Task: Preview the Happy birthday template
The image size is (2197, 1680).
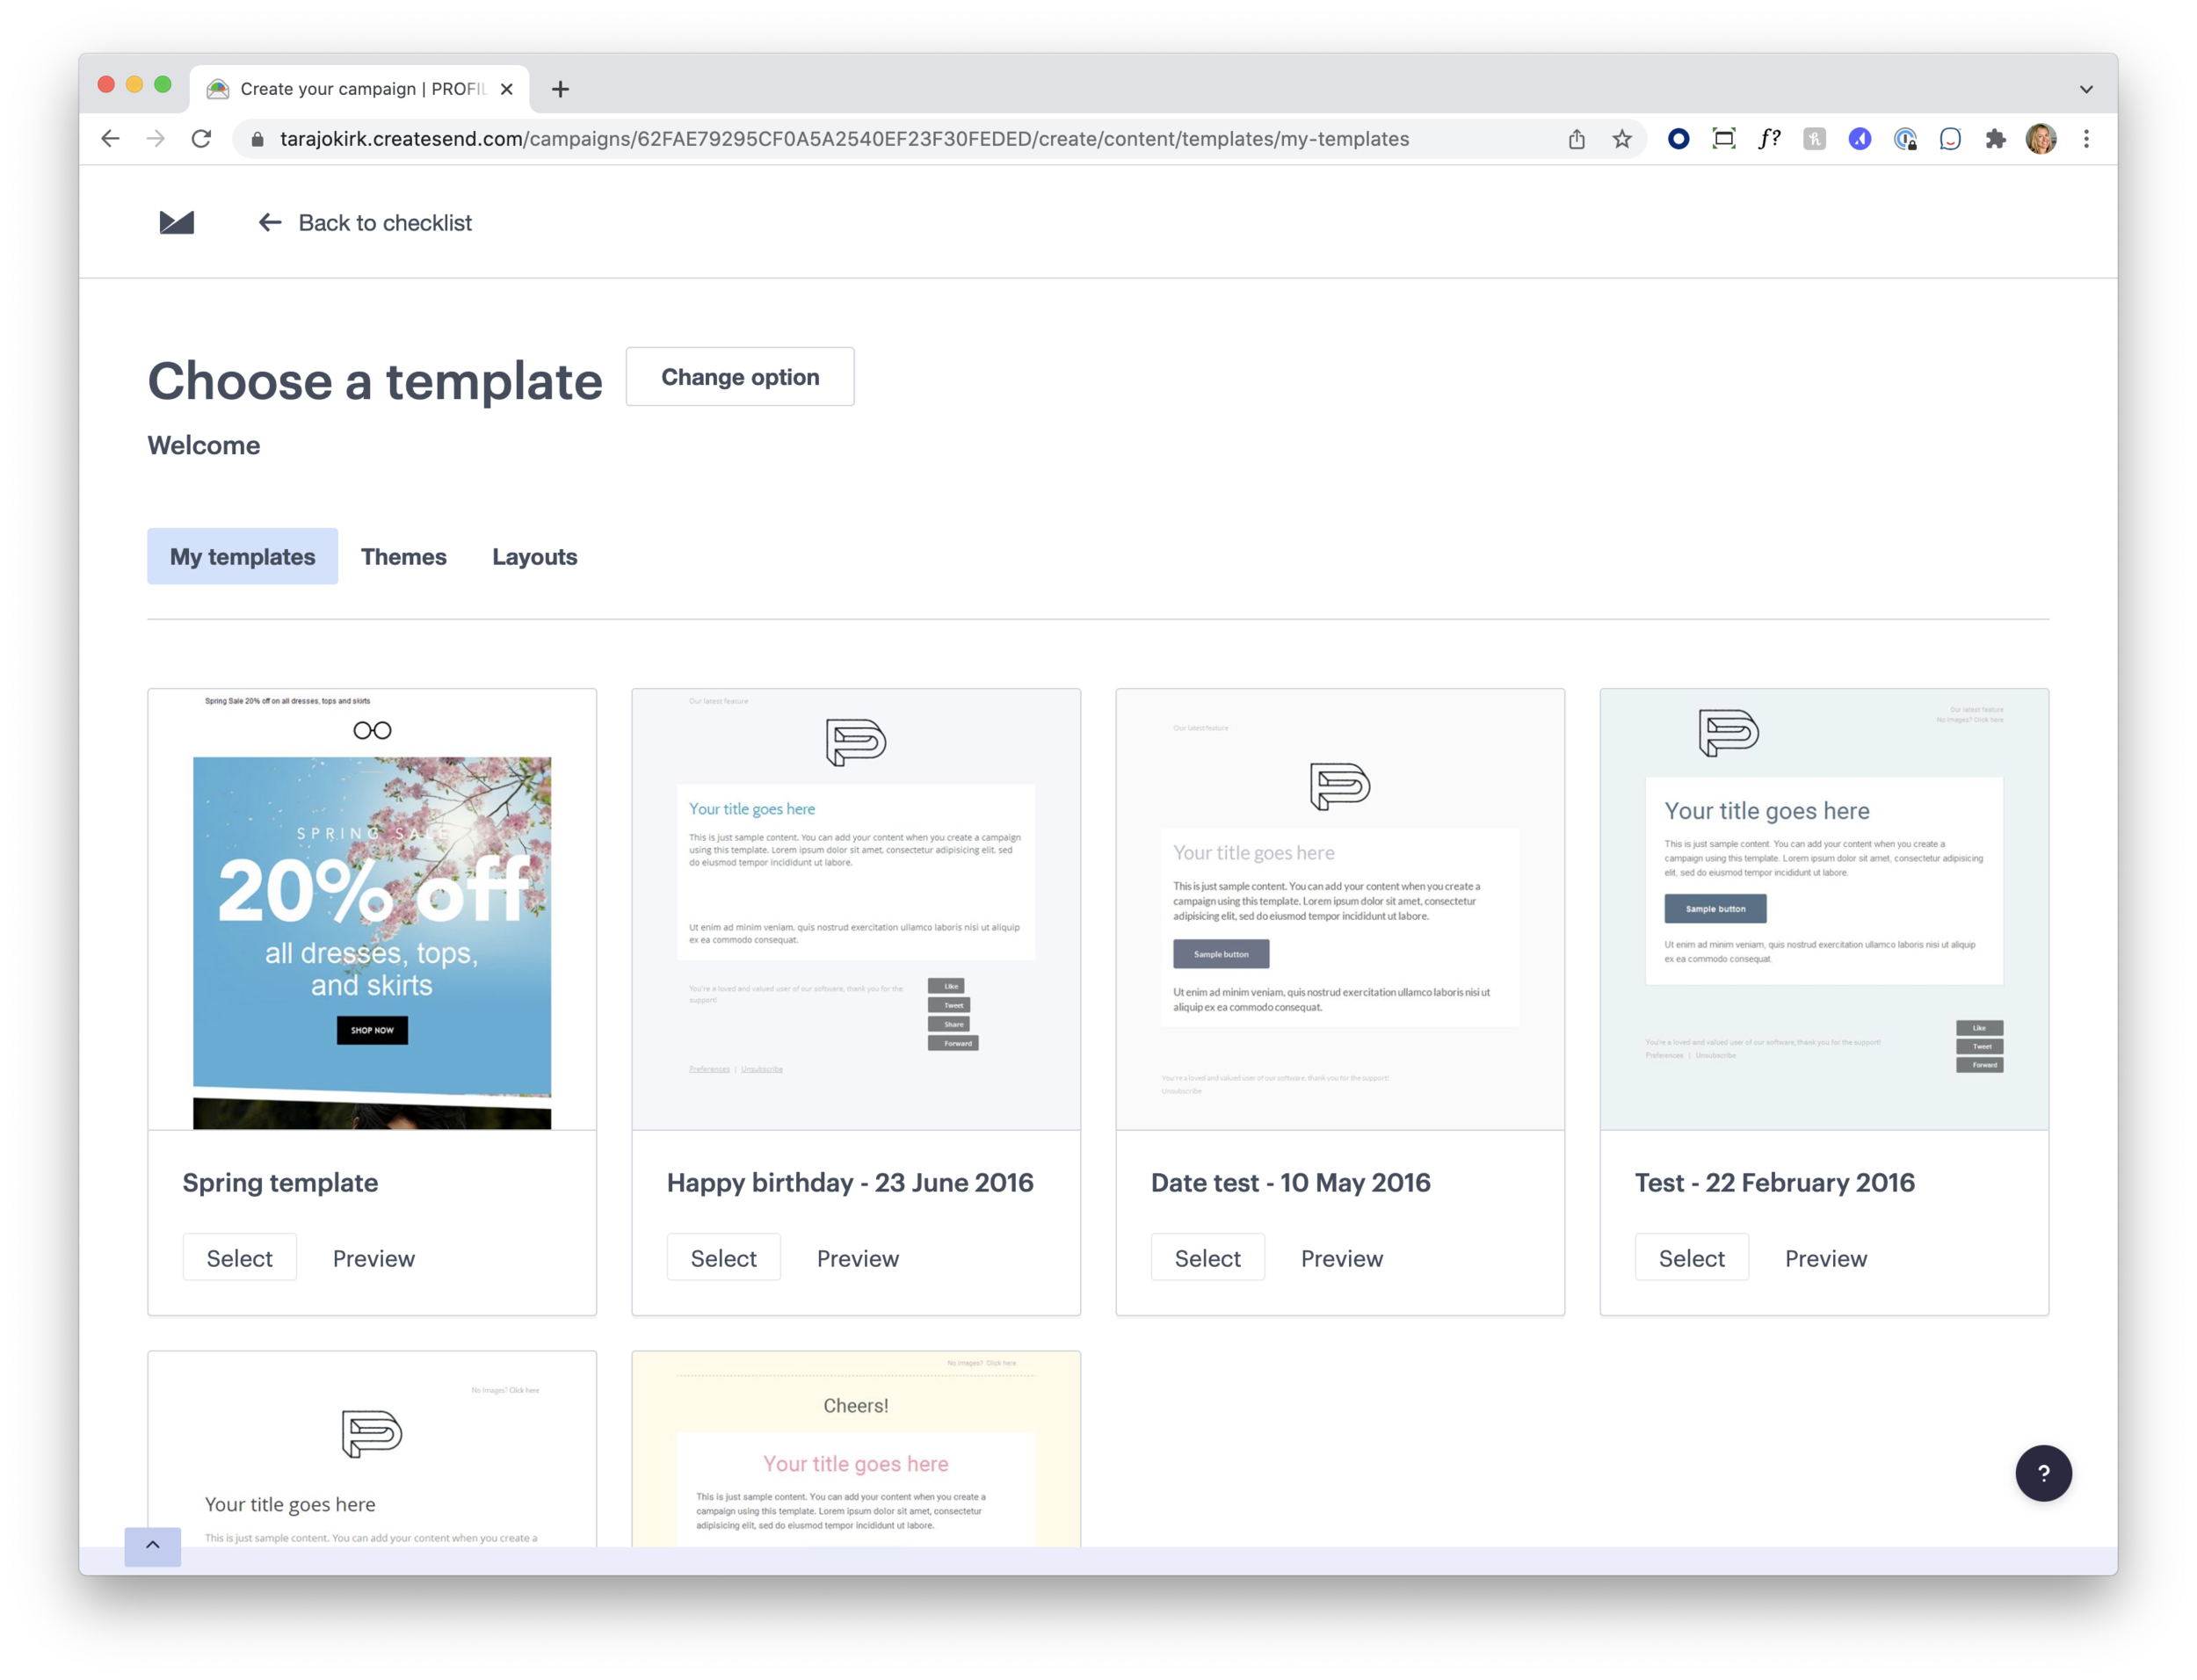Action: (857, 1258)
